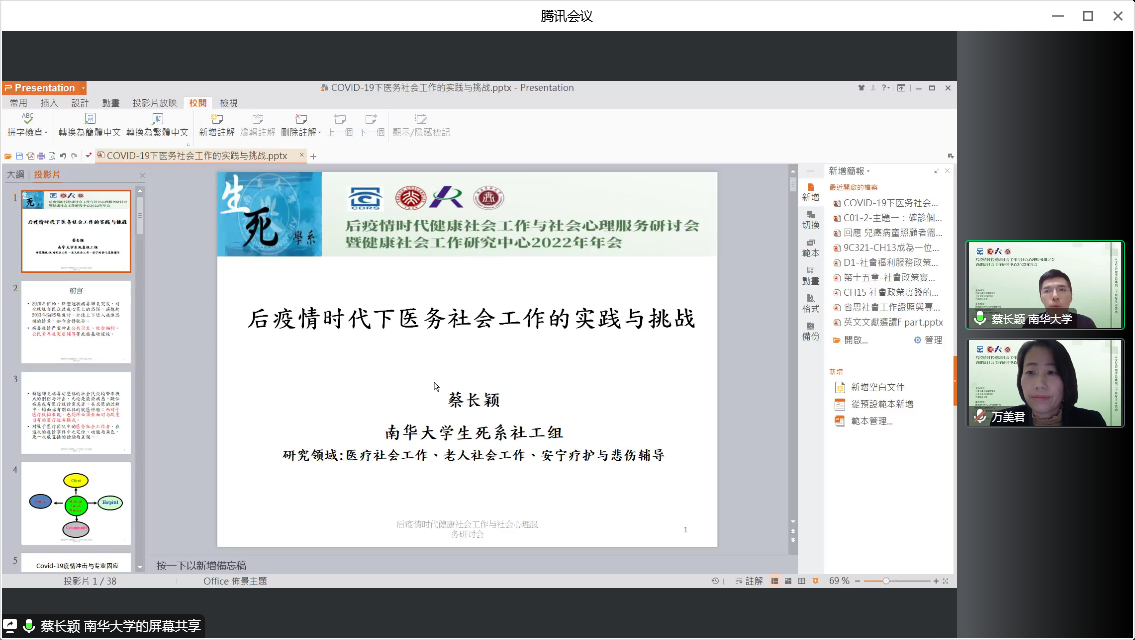This screenshot has height=640, width=1135.
Task: Open the 格式 format side panel icon
Action: pyautogui.click(x=810, y=302)
